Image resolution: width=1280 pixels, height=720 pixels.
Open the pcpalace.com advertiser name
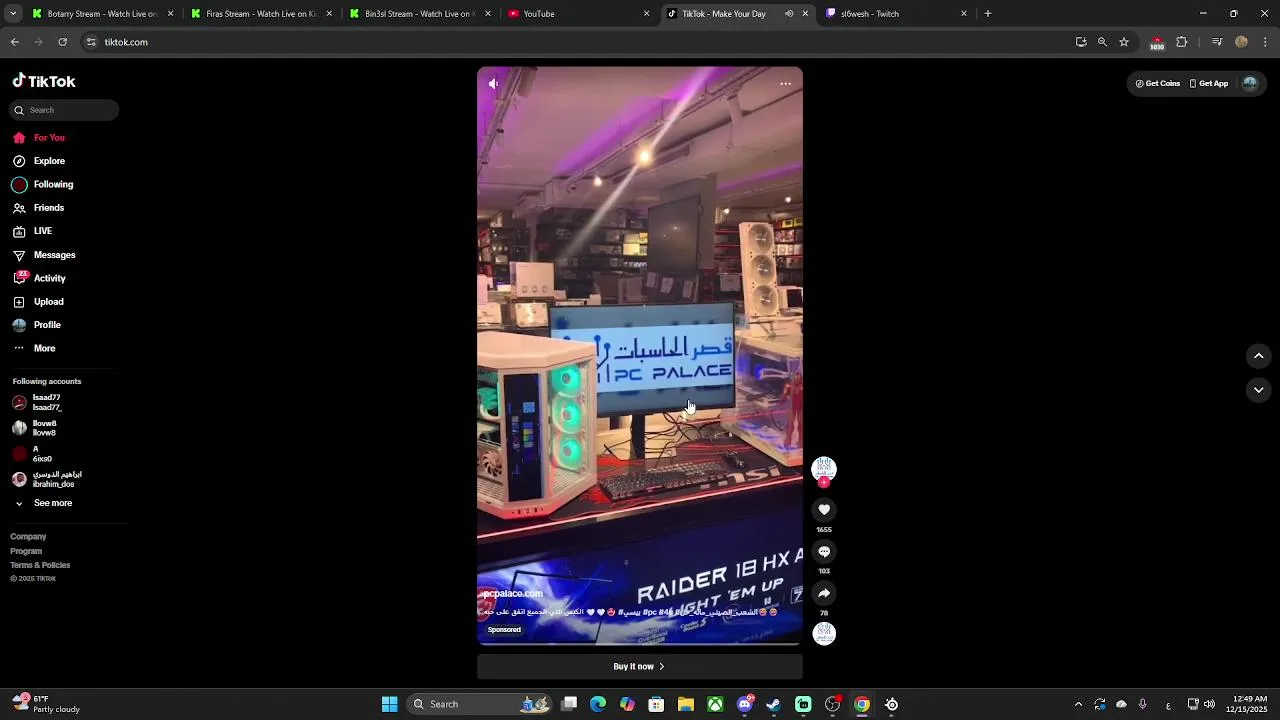point(513,594)
